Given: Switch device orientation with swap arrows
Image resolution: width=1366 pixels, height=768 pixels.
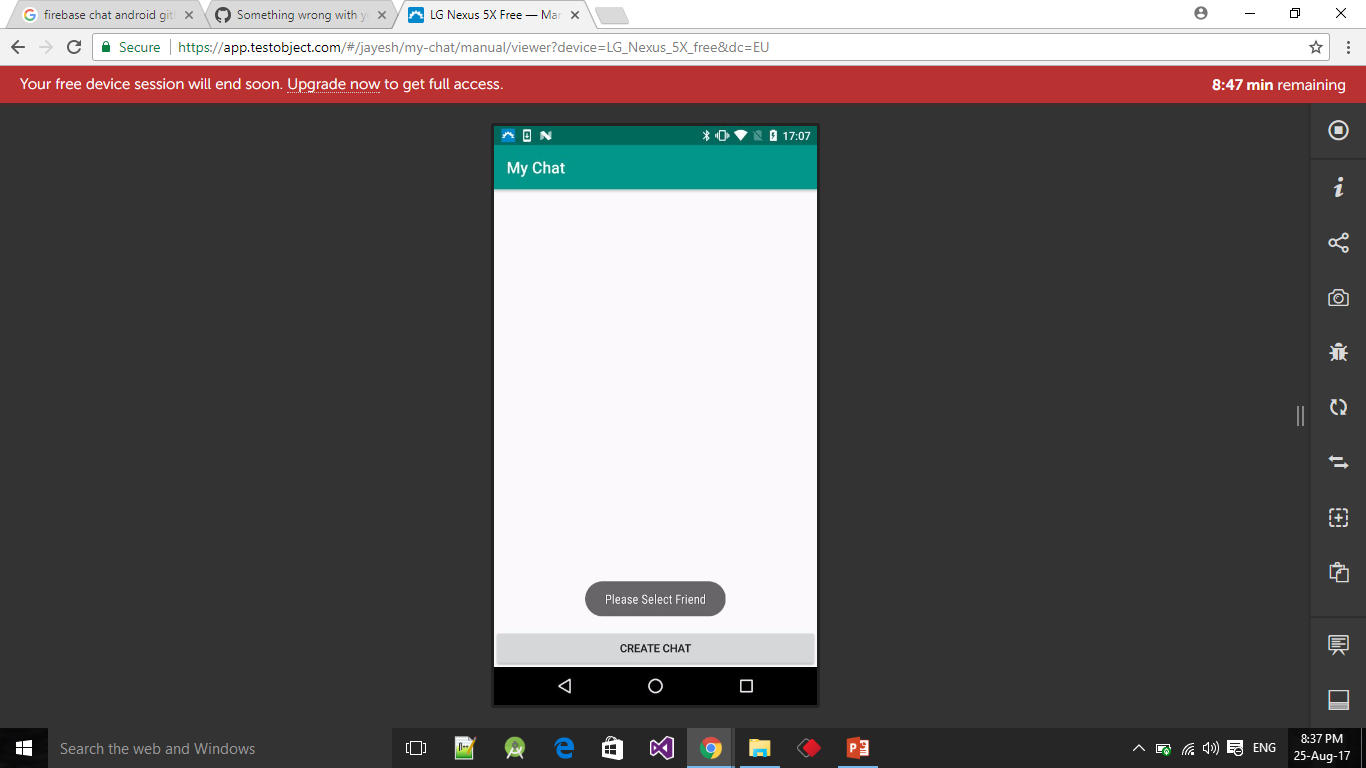Looking at the screenshot, I should pyautogui.click(x=1338, y=462).
